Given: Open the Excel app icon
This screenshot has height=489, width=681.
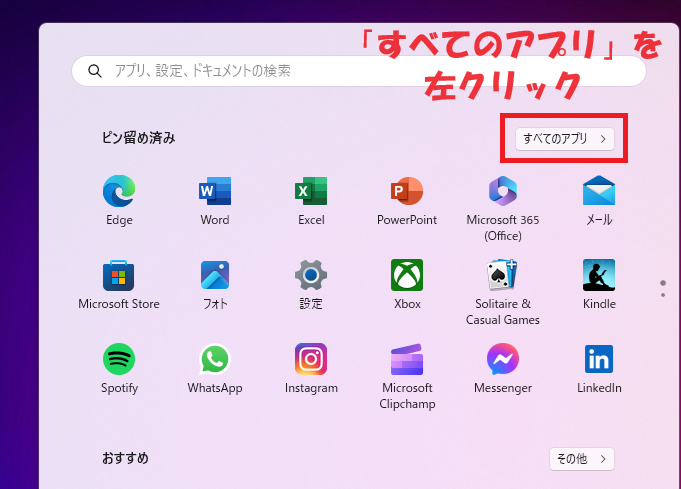Looking at the screenshot, I should point(311,191).
